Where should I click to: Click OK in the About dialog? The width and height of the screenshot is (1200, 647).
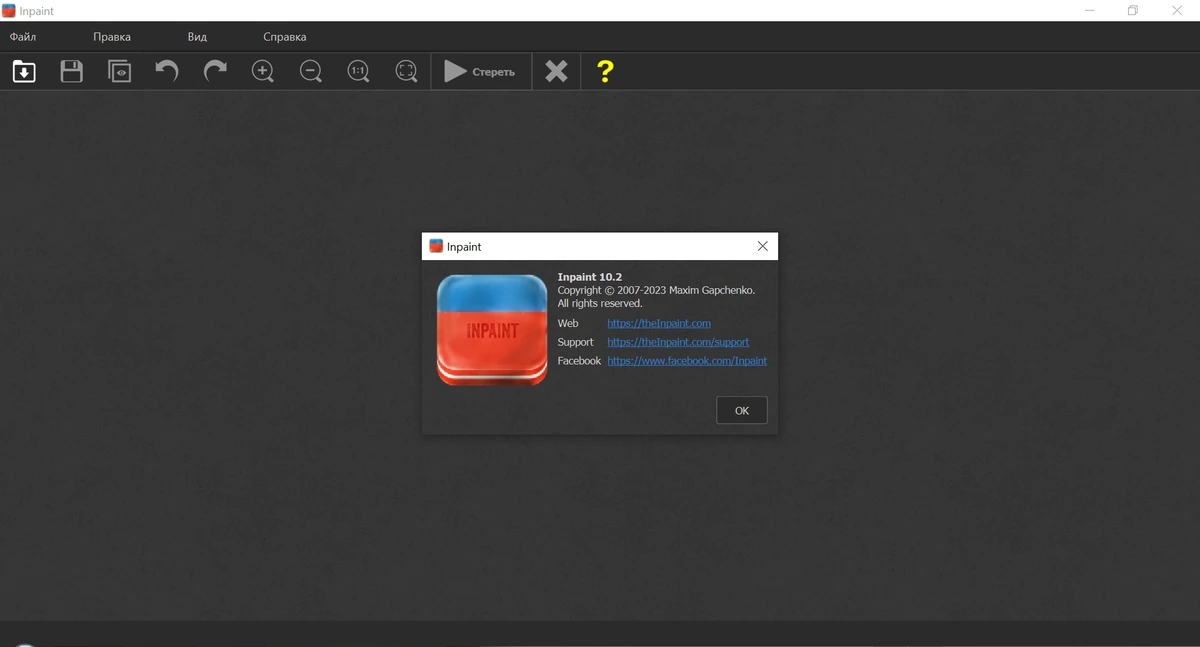click(x=742, y=410)
